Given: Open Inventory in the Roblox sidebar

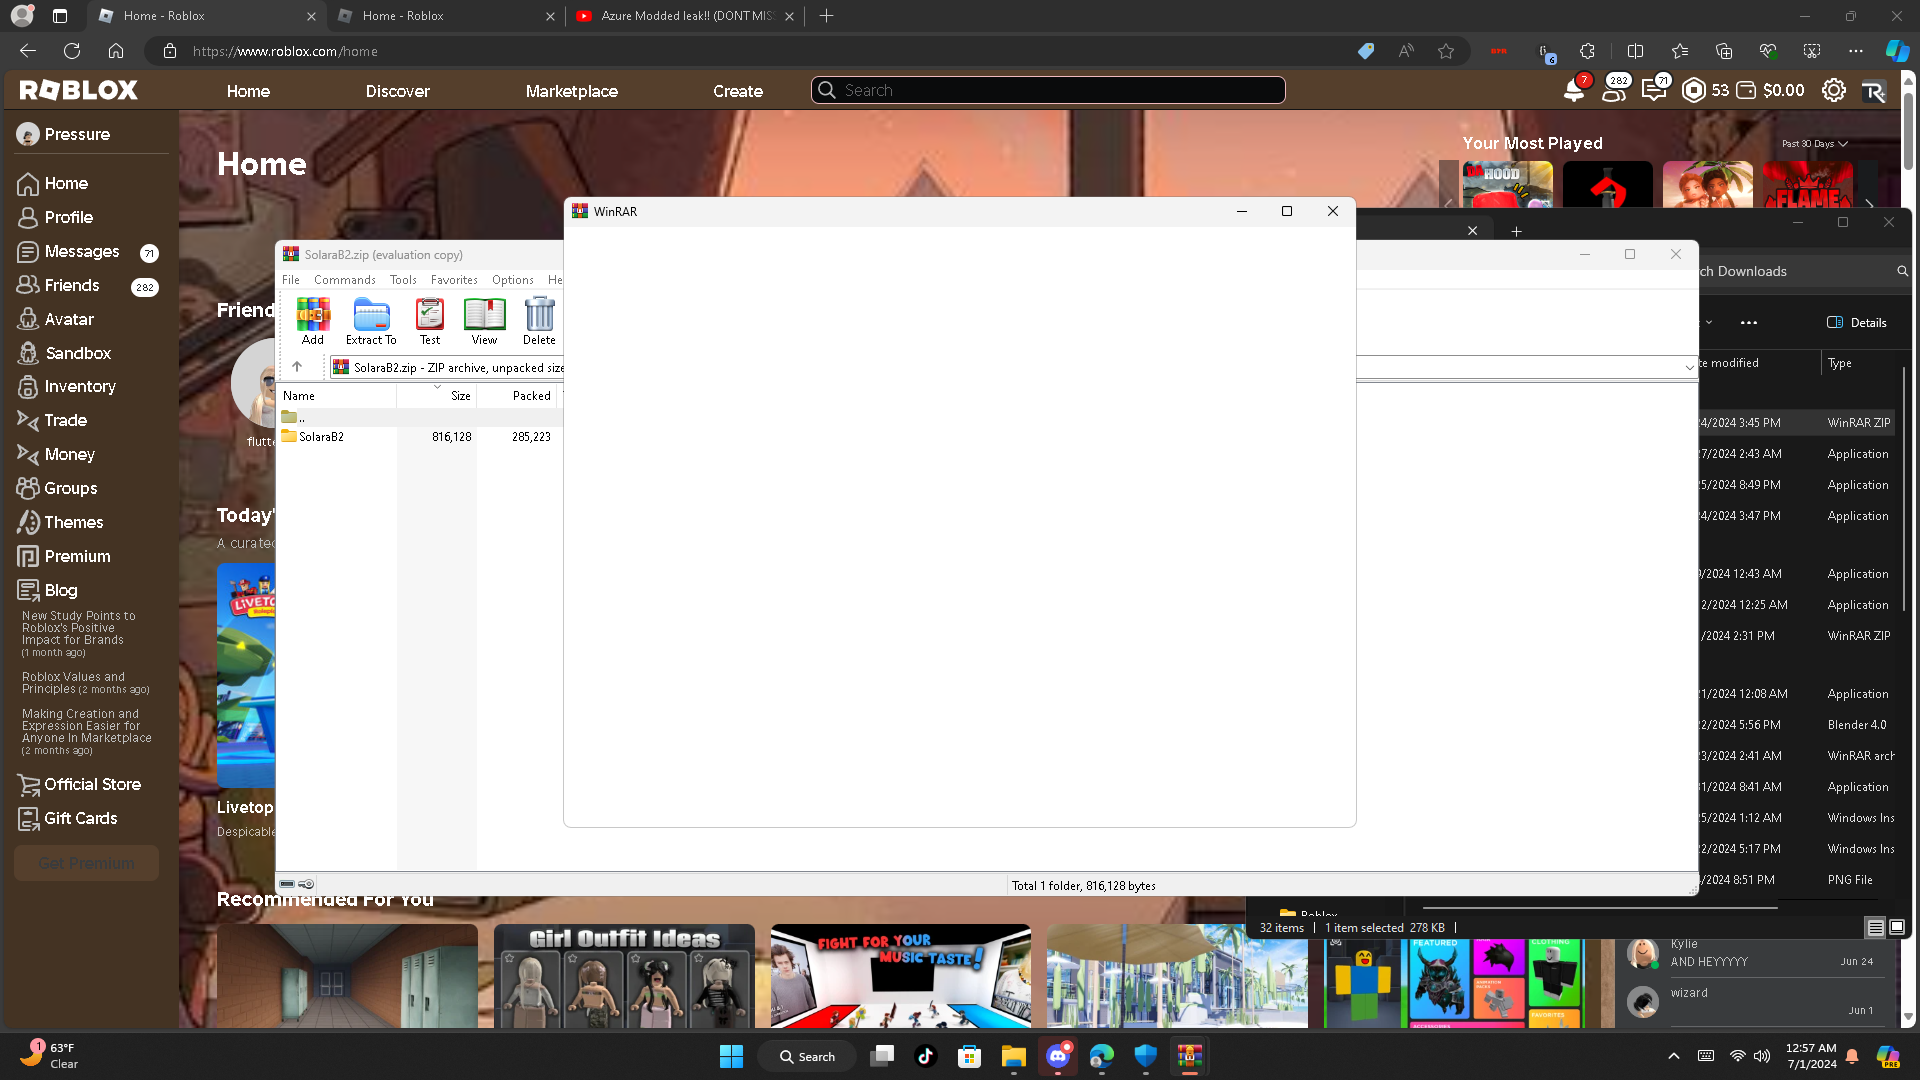Looking at the screenshot, I should (x=80, y=386).
